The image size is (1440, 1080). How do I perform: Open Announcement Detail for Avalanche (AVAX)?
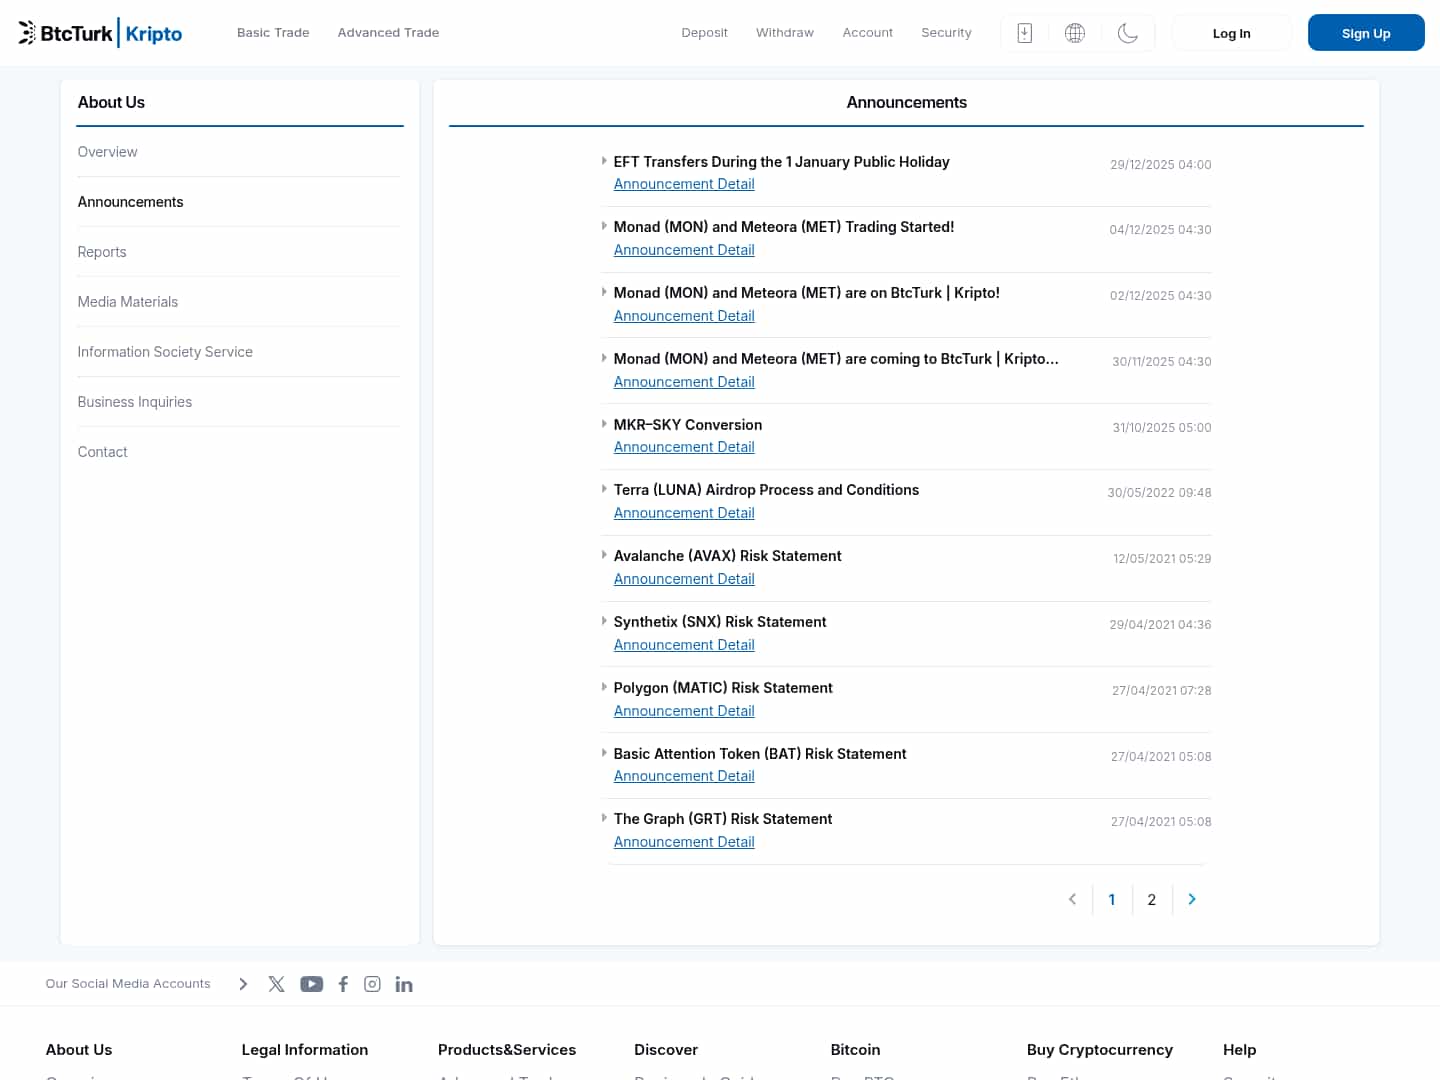tap(684, 579)
